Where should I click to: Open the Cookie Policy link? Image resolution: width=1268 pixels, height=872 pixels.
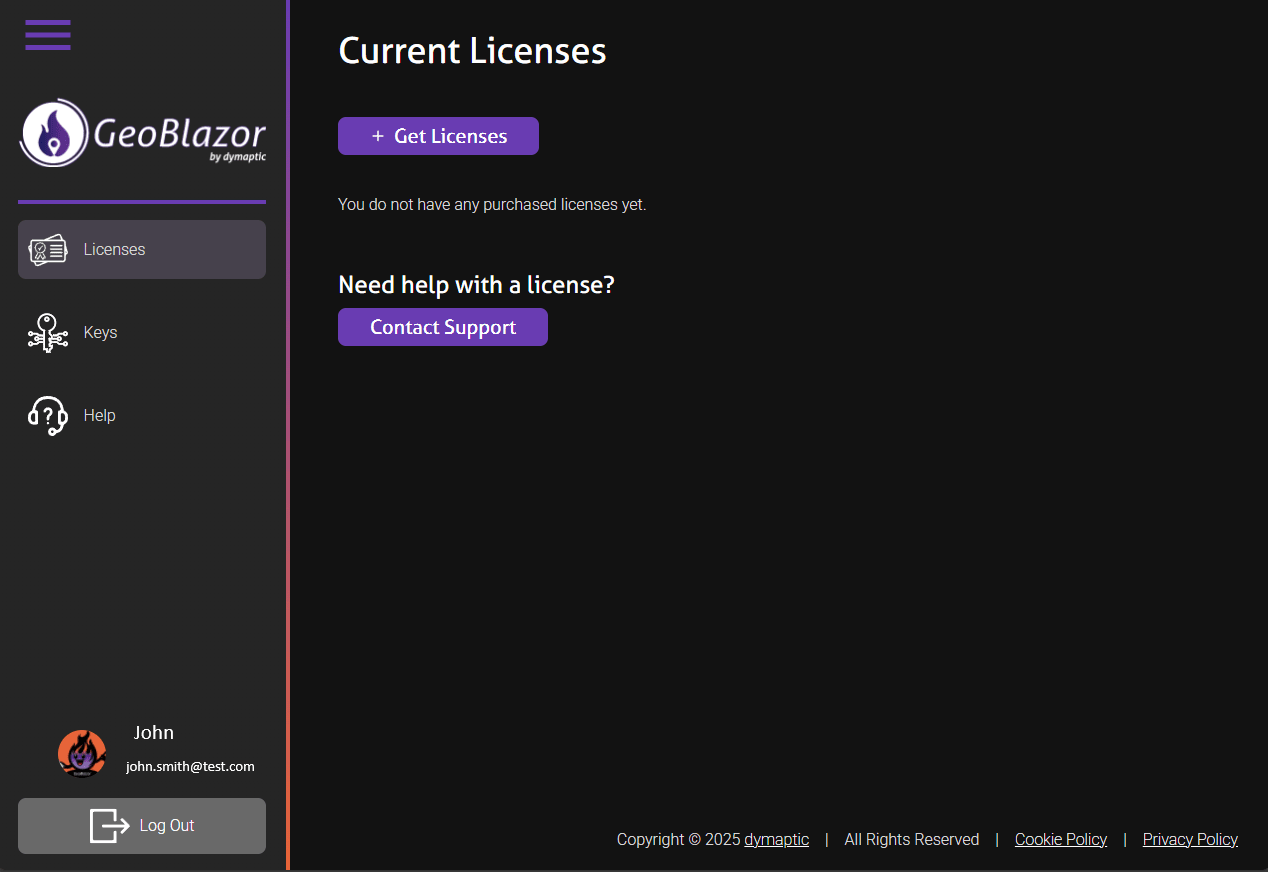[x=1061, y=840]
